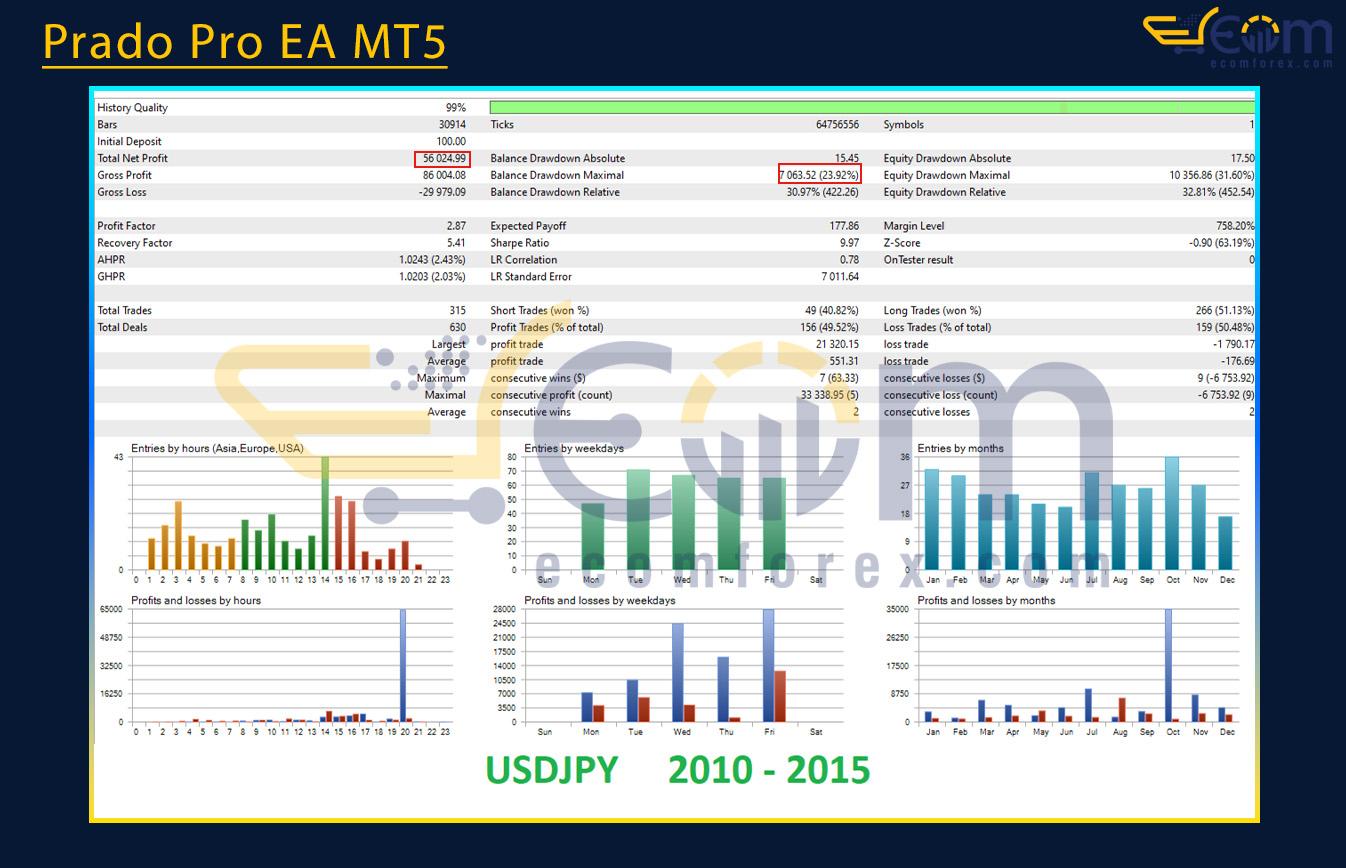Image resolution: width=1346 pixels, height=868 pixels.
Task: Click the tall green bar at hour 14
Action: pos(324,513)
